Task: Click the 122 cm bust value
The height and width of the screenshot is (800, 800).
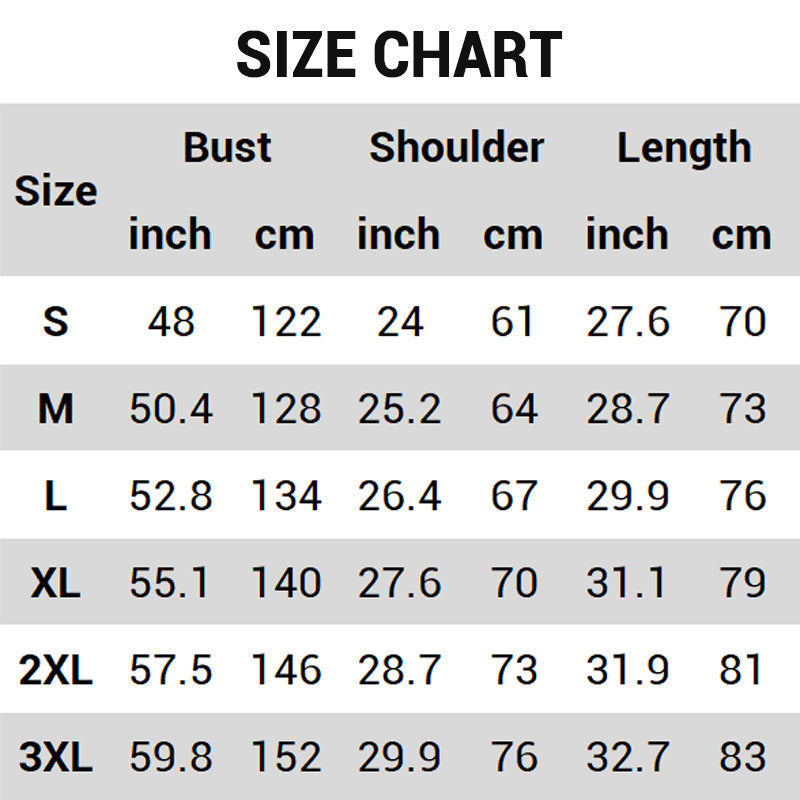Action: pyautogui.click(x=285, y=322)
